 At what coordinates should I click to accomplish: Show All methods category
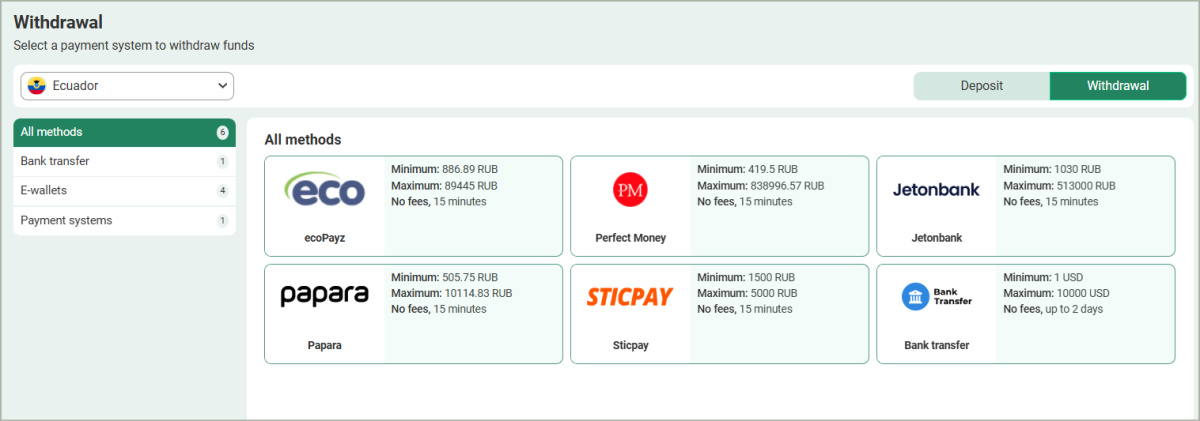[52, 132]
